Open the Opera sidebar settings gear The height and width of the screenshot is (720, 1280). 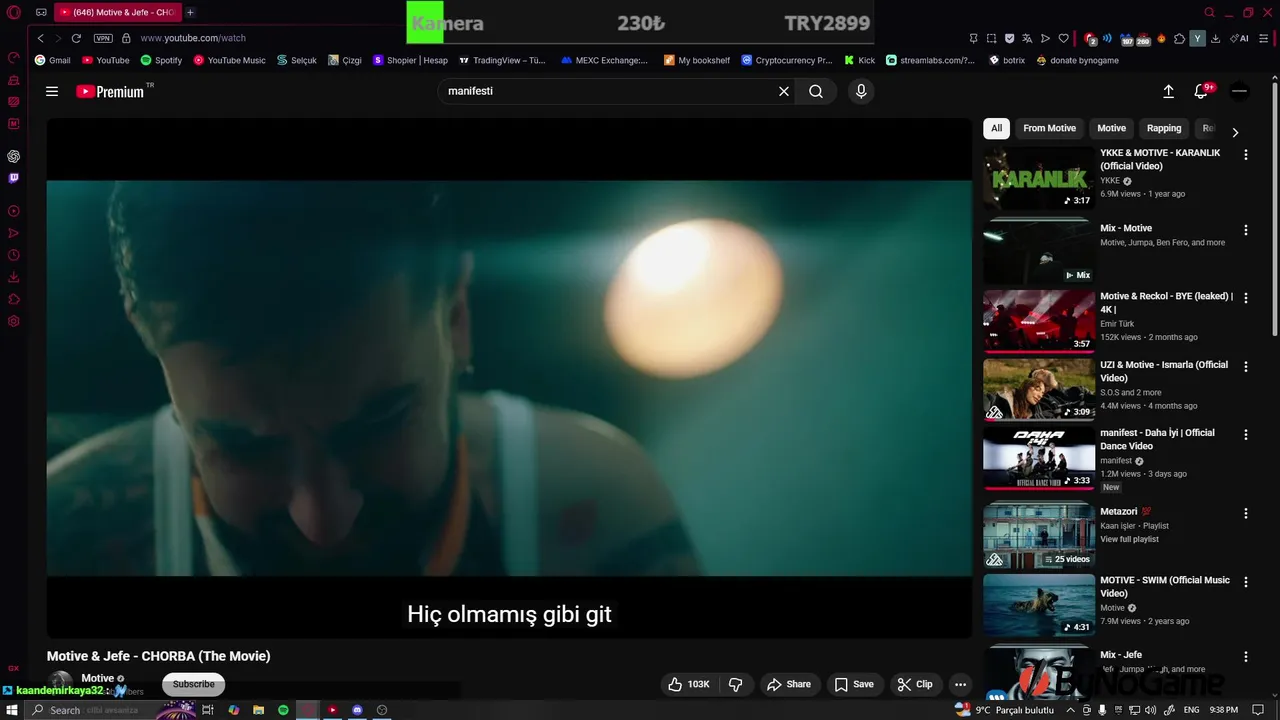click(13, 321)
